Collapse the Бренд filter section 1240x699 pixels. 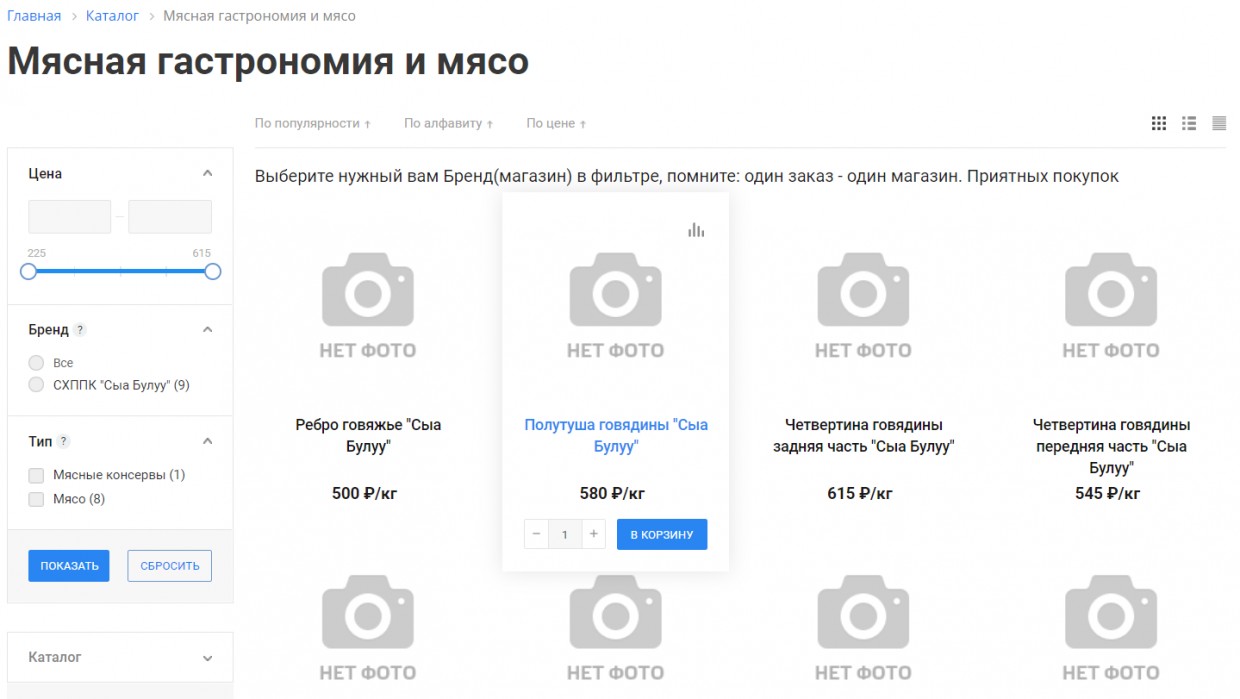(207, 330)
